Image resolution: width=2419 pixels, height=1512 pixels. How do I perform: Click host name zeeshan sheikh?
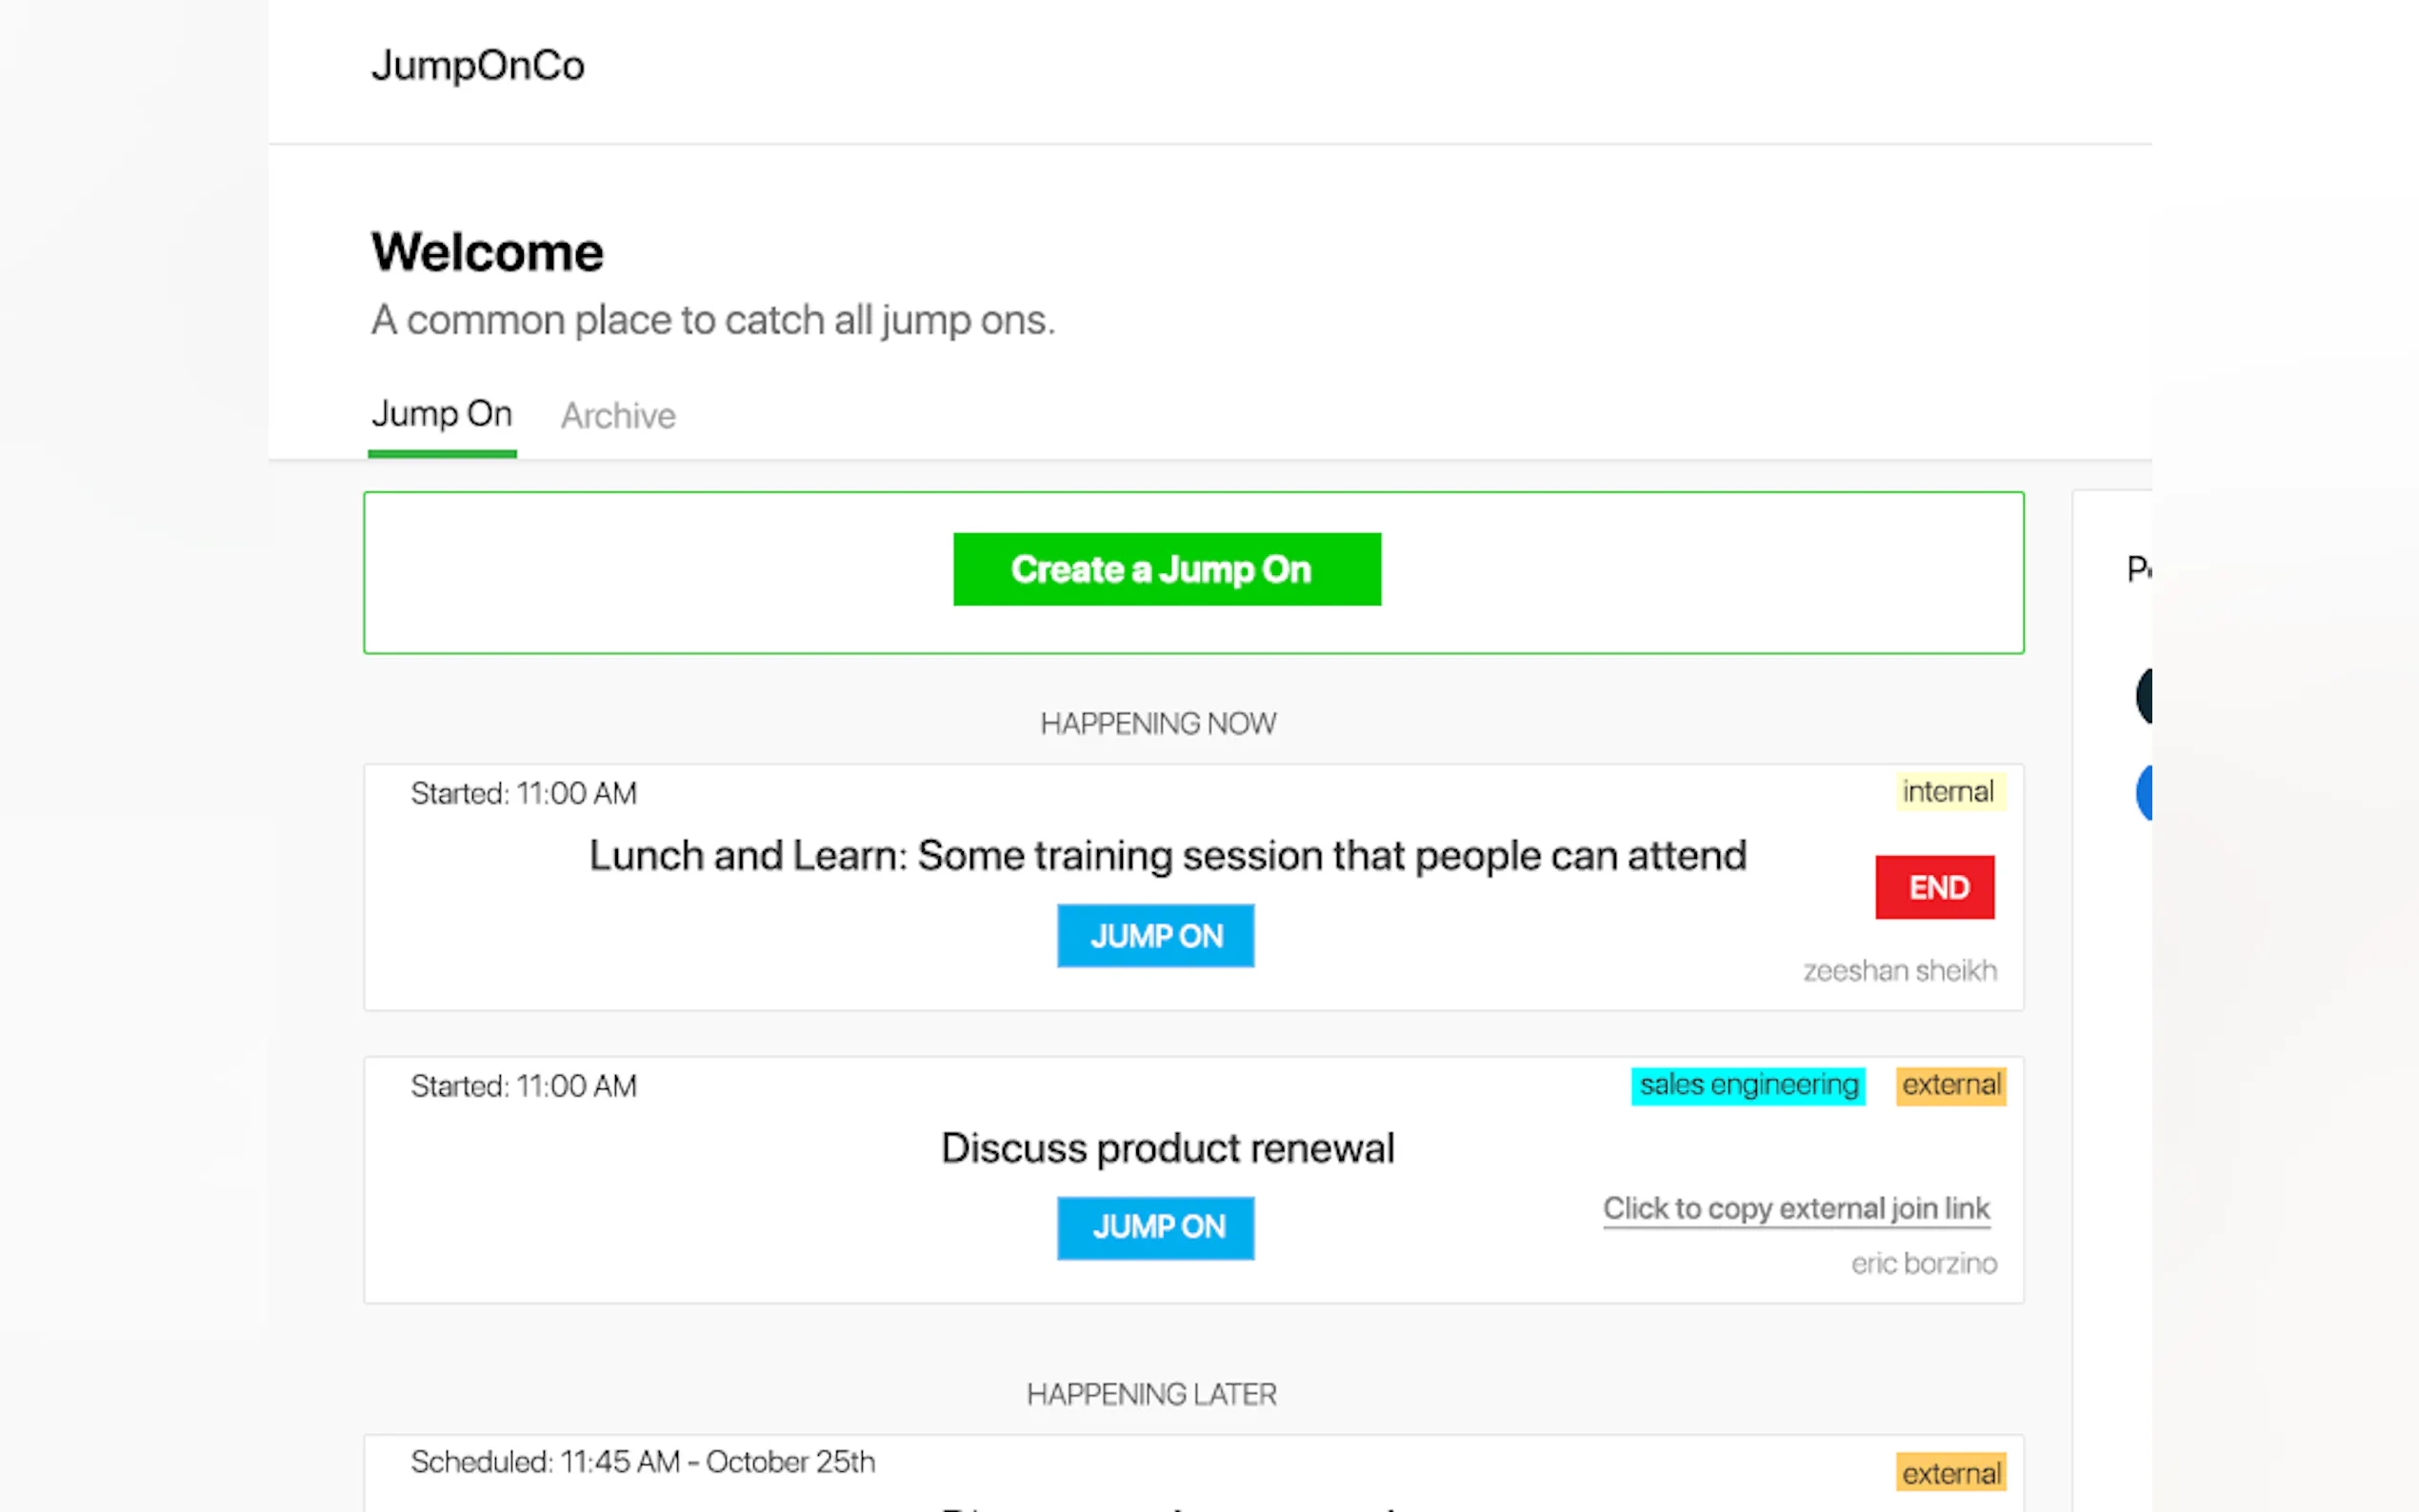pos(1899,970)
